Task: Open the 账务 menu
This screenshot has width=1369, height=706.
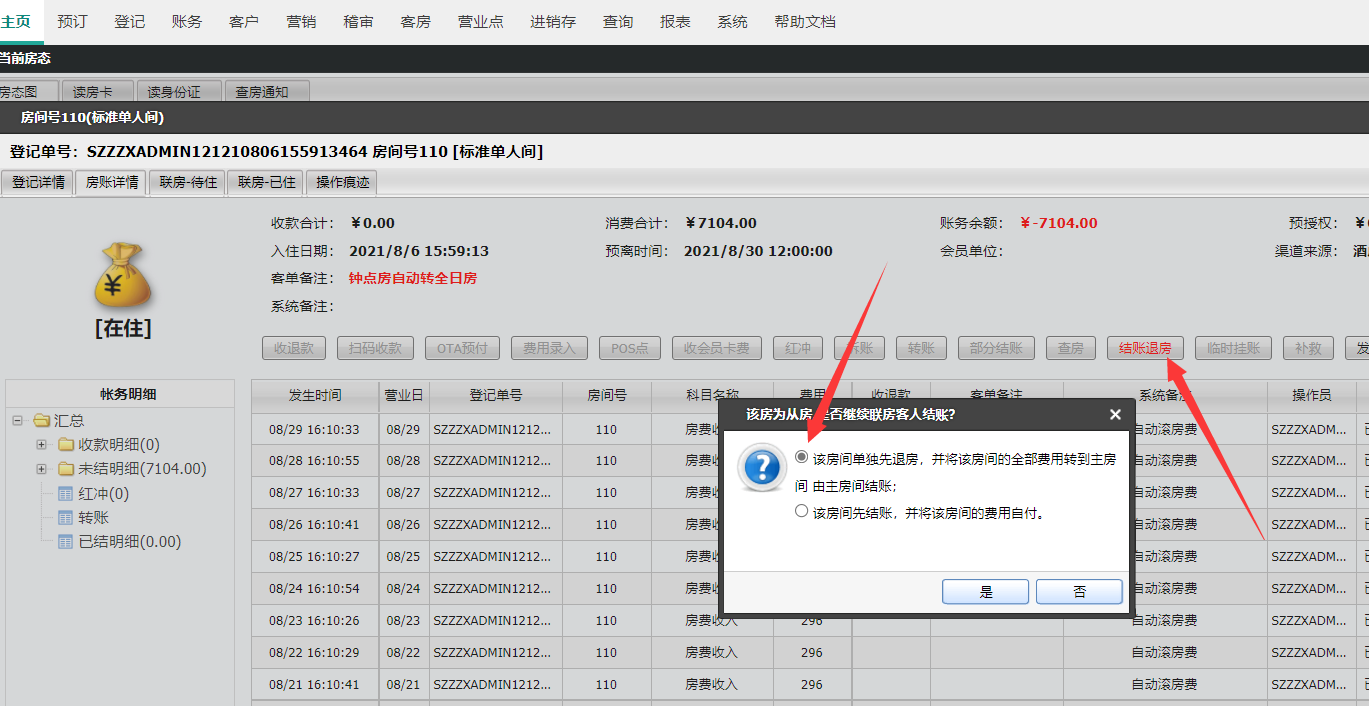Action: (x=186, y=21)
